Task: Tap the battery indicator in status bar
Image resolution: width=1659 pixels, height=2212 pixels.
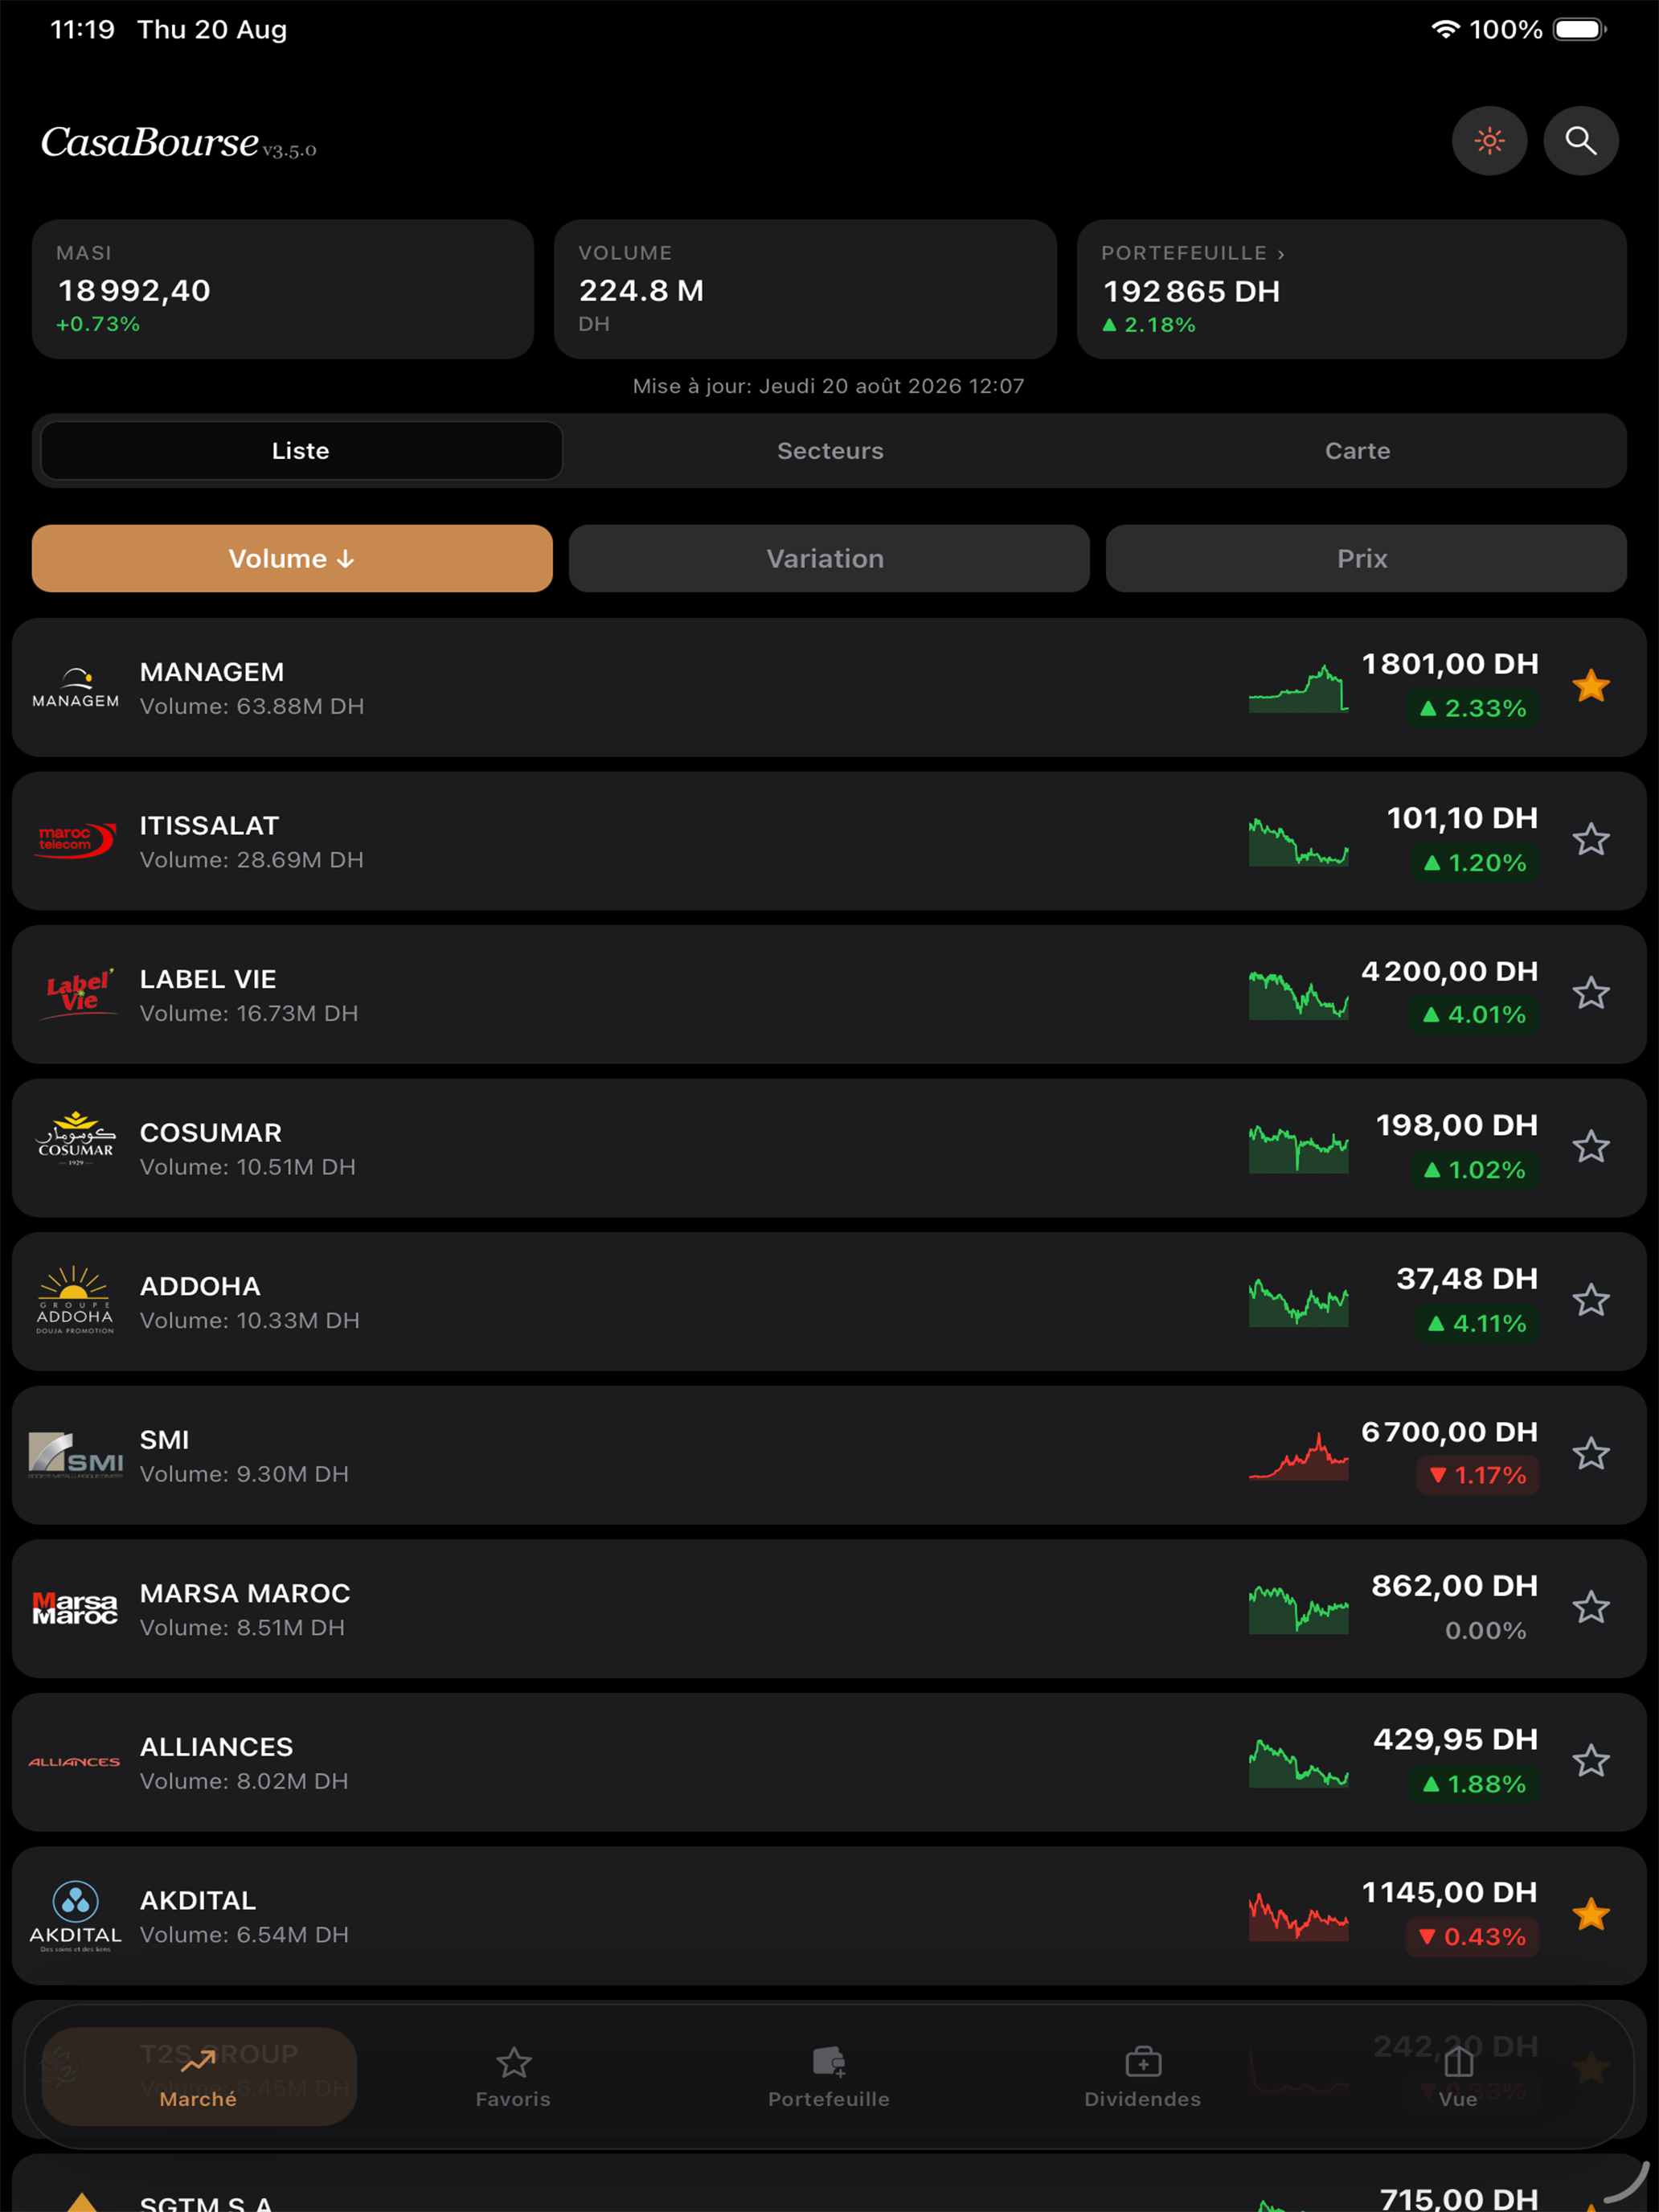Action: coord(1580,29)
